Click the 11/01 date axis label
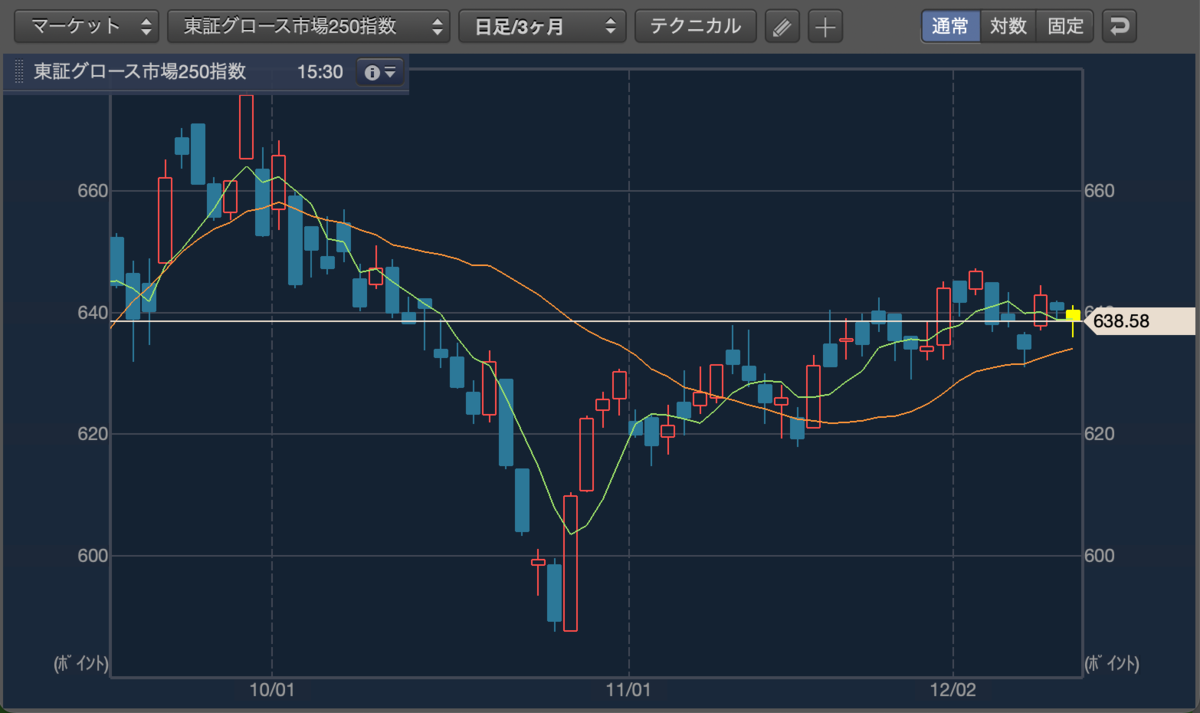 [629, 690]
